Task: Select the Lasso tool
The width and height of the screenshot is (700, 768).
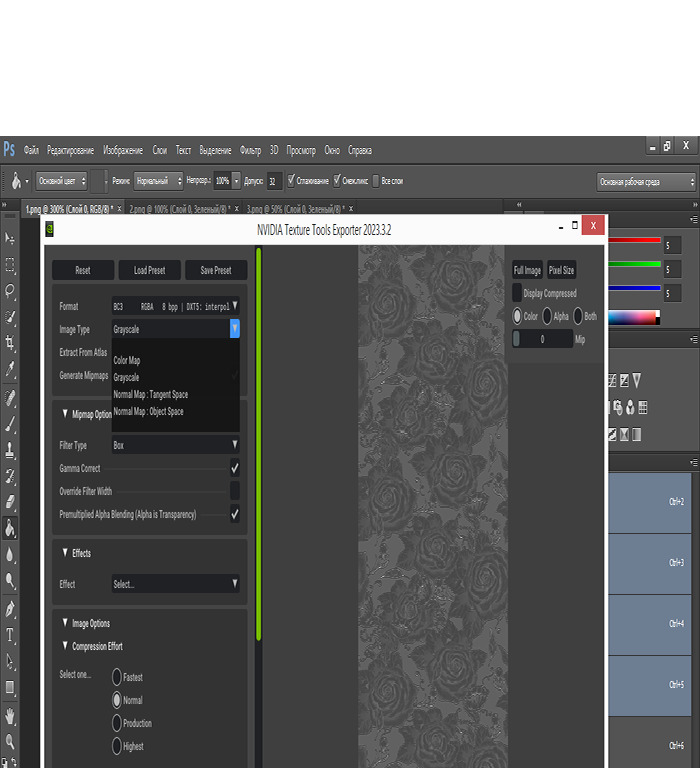Action: 10,291
